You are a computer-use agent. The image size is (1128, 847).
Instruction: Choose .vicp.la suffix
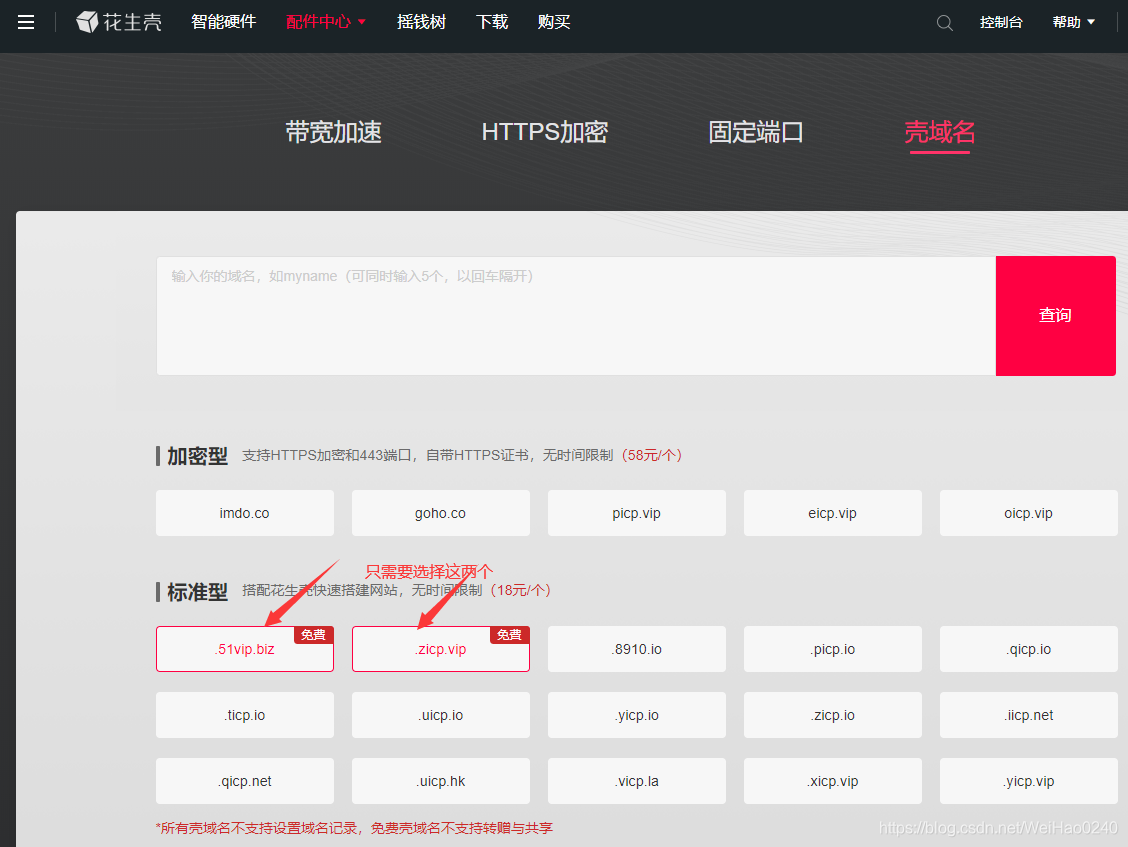637,781
